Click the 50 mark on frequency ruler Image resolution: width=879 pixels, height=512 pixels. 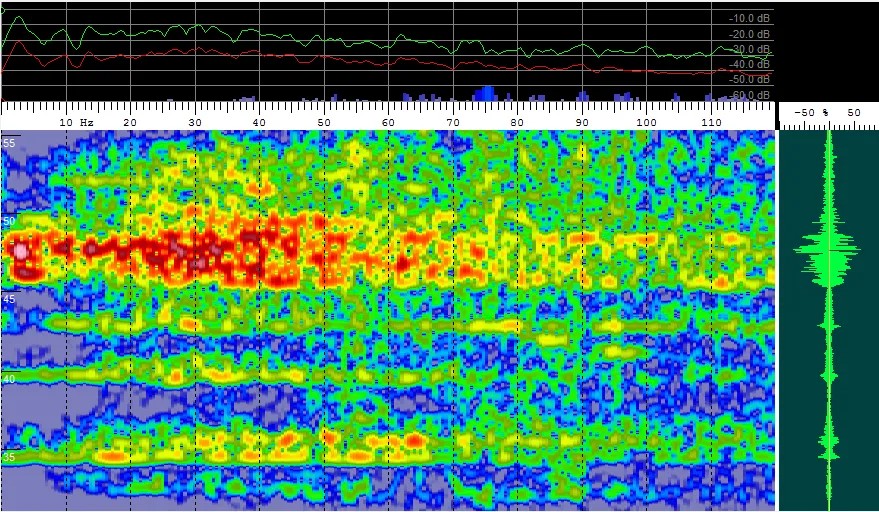(x=324, y=121)
